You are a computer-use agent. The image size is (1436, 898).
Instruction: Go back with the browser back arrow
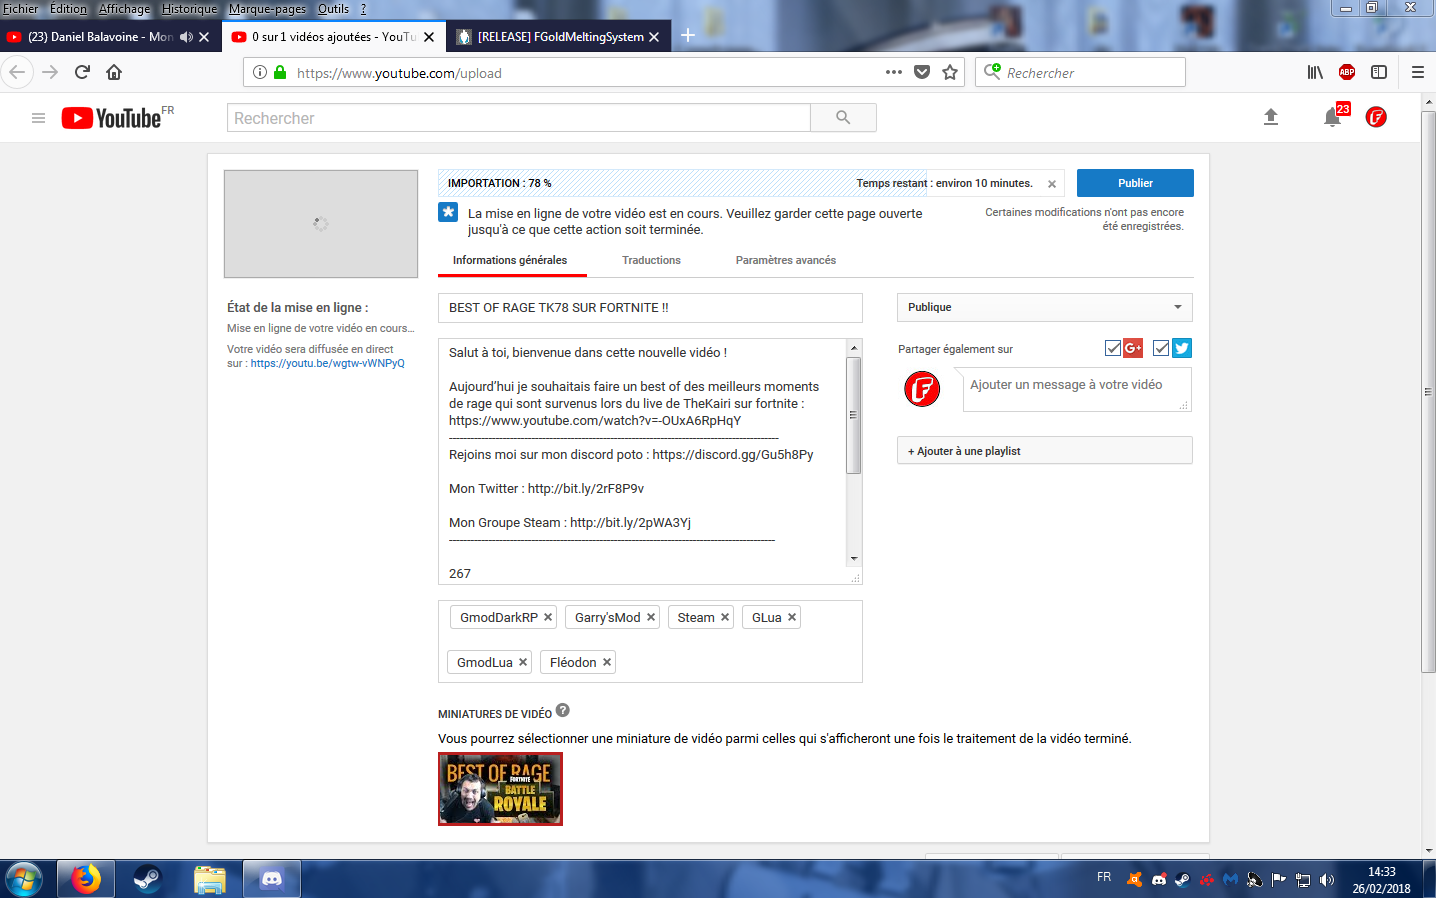(17, 72)
